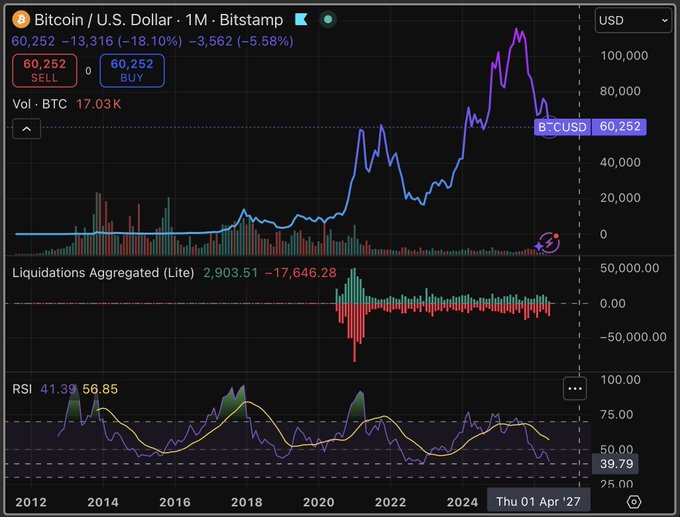Click the blue 60,252 BUY button
The image size is (680, 517).
click(x=132, y=70)
